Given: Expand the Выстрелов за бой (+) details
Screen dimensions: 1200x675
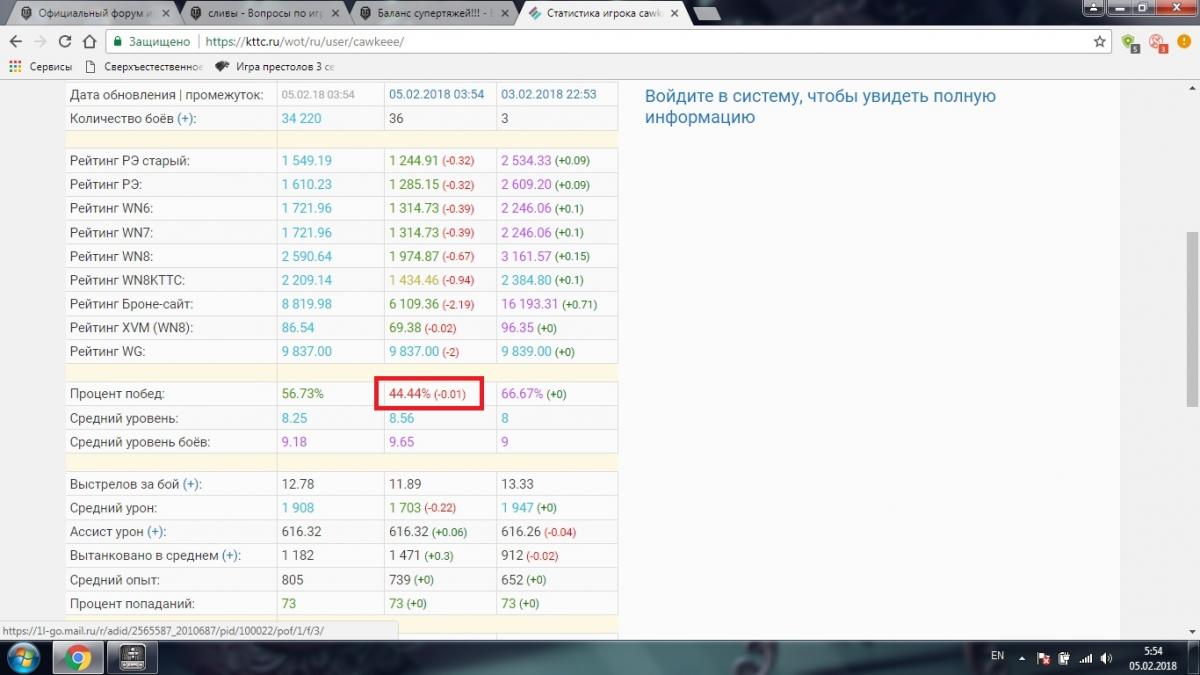Looking at the screenshot, I should [x=192, y=484].
